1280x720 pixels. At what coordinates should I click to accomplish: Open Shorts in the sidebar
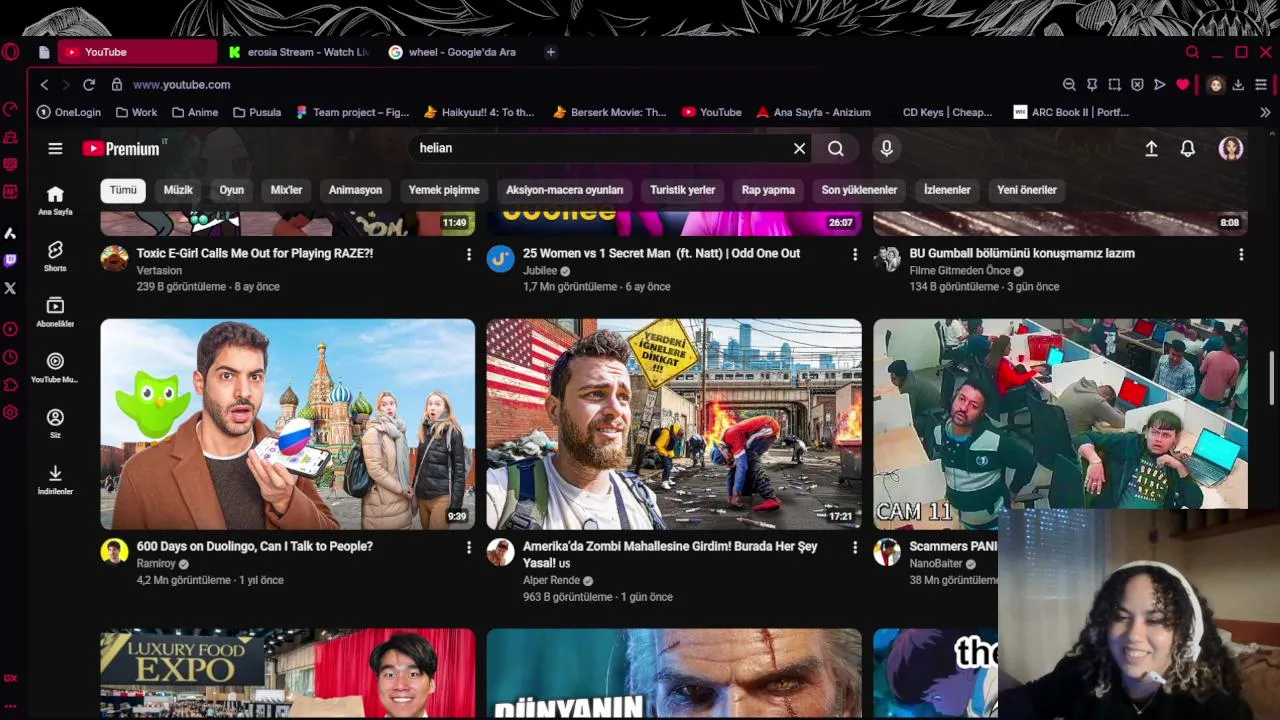55,256
